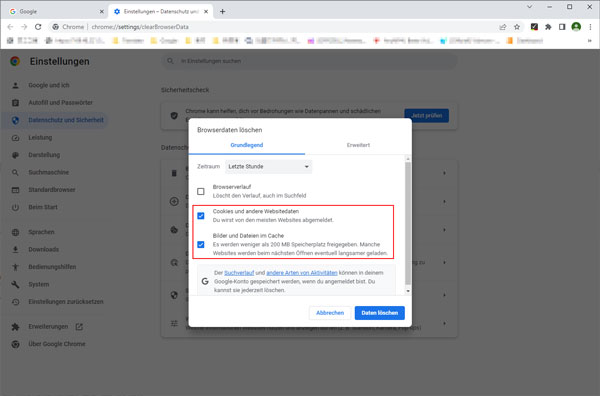Close the Einstellungen tab
The height and width of the screenshot is (396, 600).
206,11
